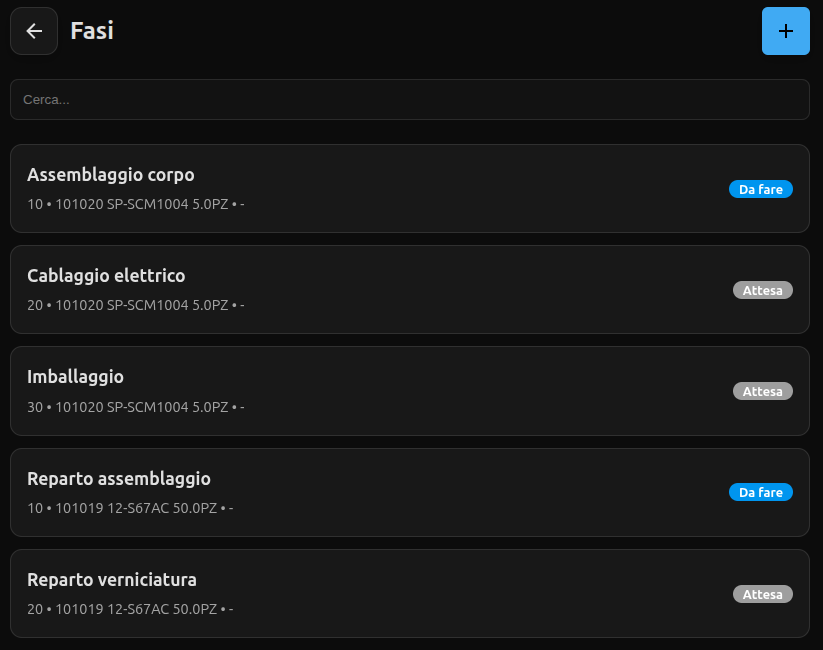Click Attesa badge on Cablaggio elettrico
Viewport: 823px width, 650px height.
click(x=762, y=290)
